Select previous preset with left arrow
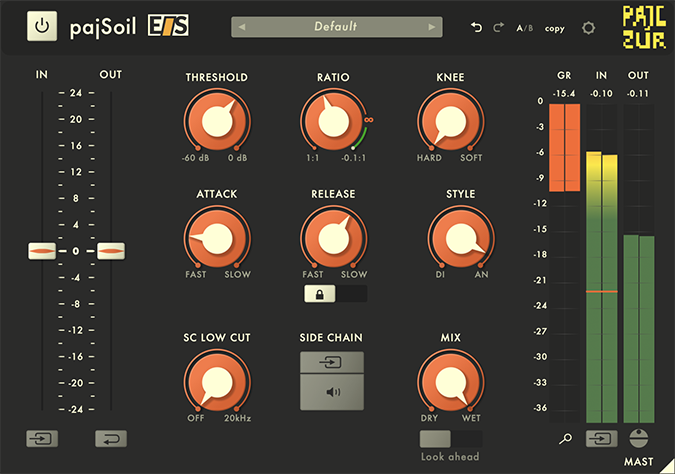Screen dimensions: 675x474 (x=241, y=27)
